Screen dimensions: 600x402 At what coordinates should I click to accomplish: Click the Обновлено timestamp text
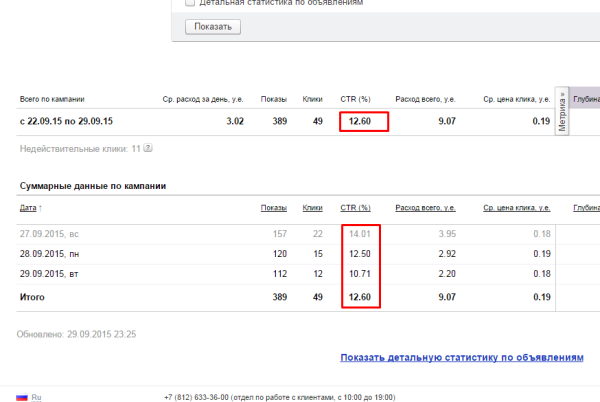76,334
